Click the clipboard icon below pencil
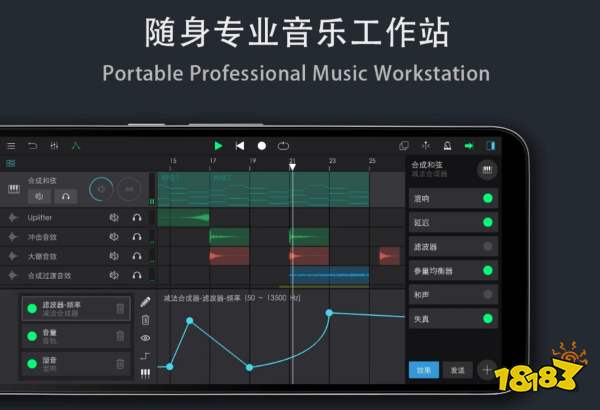600x410 pixels. point(145,320)
